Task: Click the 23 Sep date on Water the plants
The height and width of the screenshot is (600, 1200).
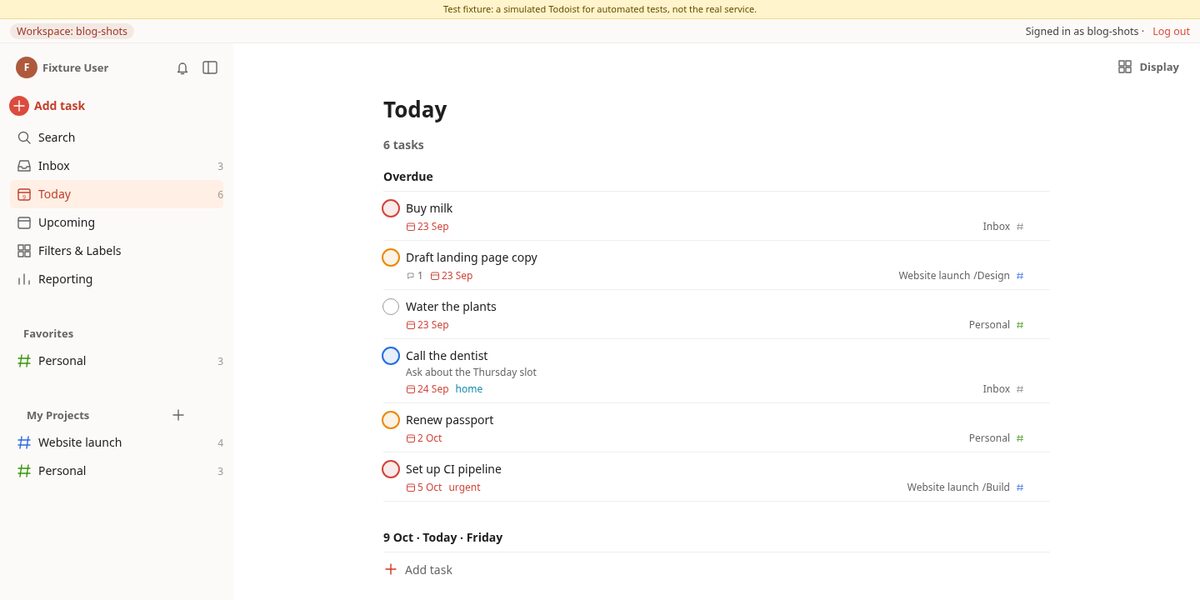Action: click(x=427, y=325)
